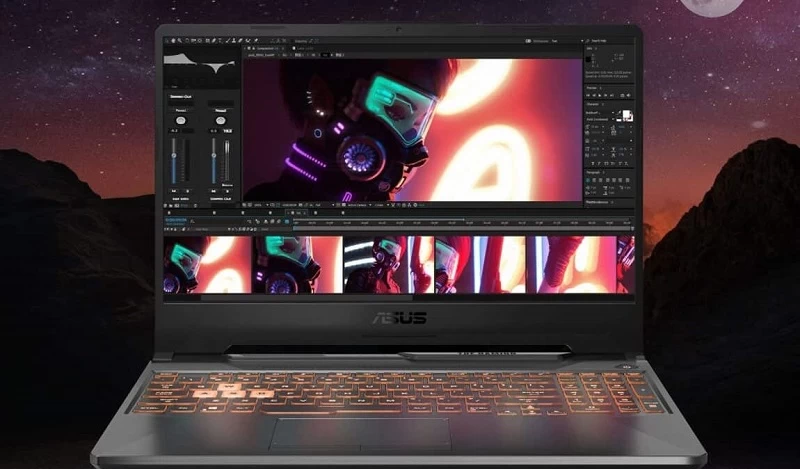Screen dimensions: 800x469
Task: Select the Composition tab above the viewer
Action: (x=265, y=47)
